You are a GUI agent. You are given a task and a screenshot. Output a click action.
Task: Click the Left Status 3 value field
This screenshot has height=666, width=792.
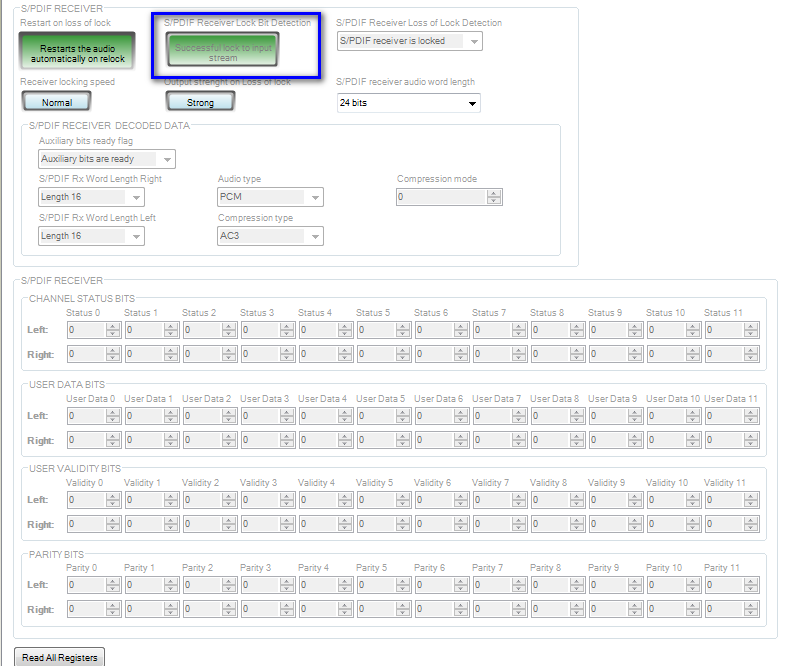click(x=261, y=330)
